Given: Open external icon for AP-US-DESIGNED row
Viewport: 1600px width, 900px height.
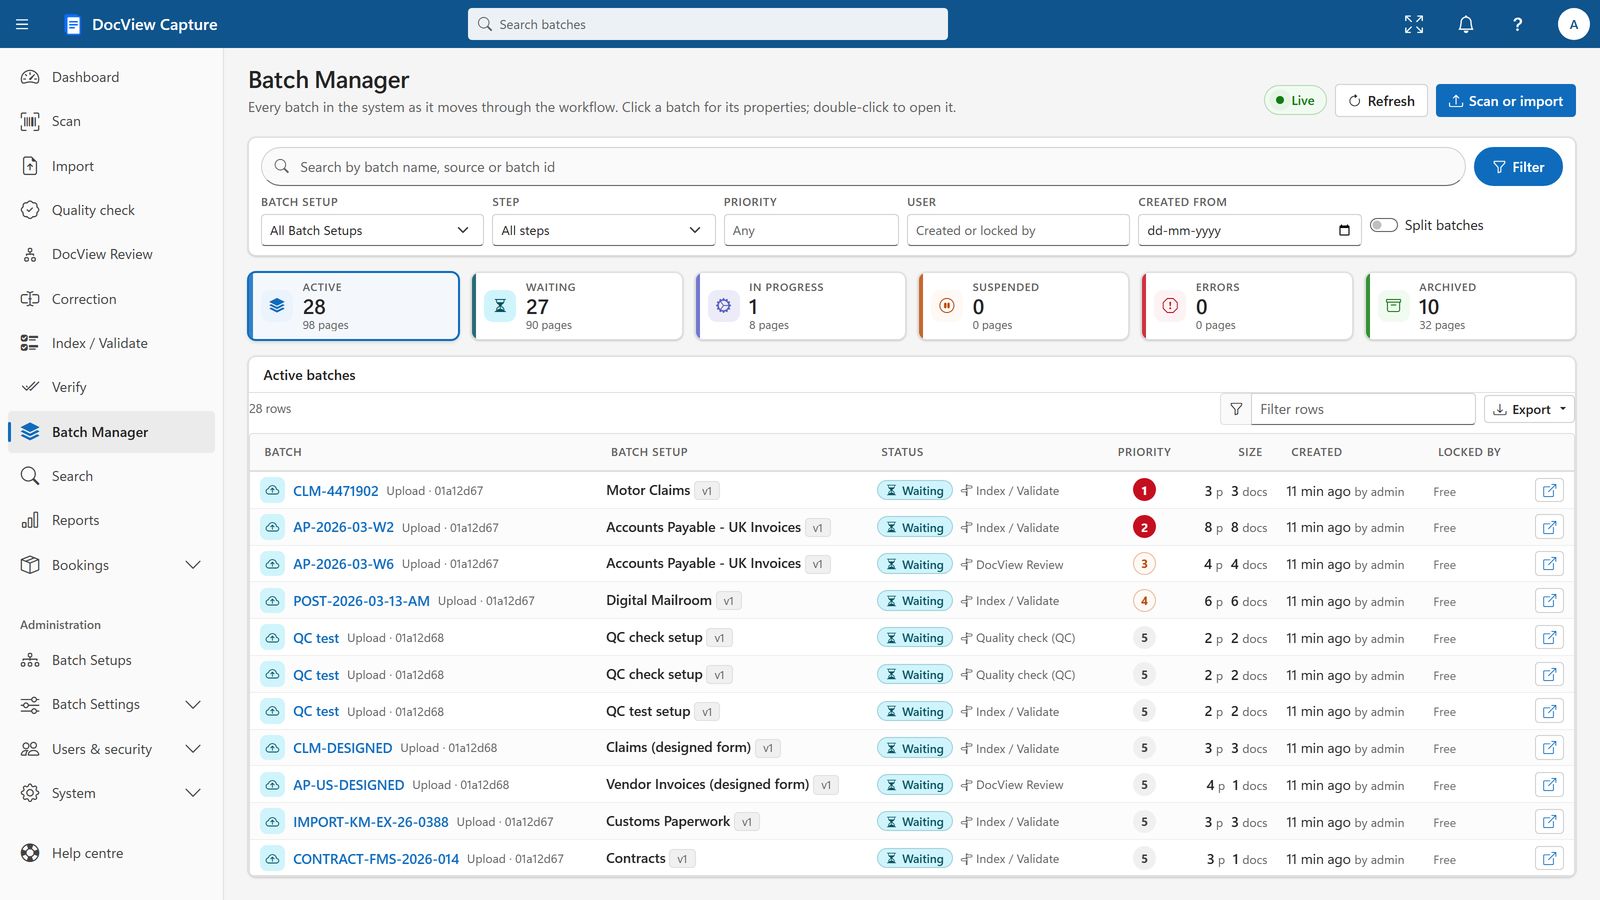Looking at the screenshot, I should point(1549,785).
